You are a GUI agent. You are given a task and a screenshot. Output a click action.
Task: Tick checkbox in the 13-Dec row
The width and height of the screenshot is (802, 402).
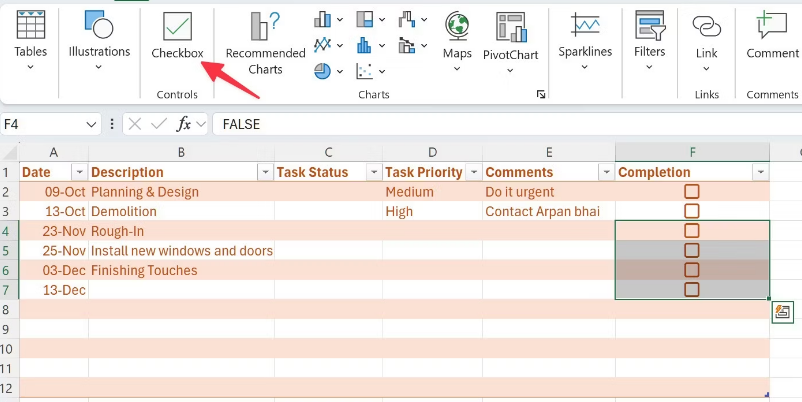pos(692,289)
